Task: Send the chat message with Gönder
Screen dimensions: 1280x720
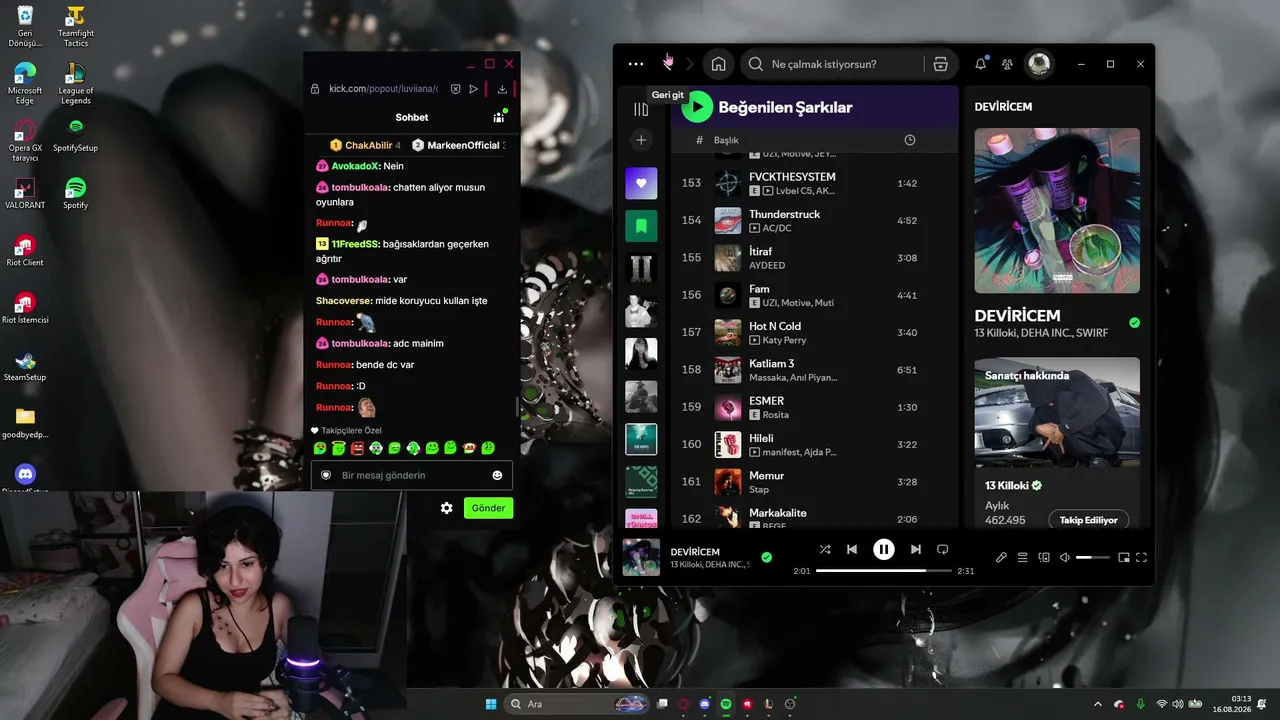Action: pyautogui.click(x=488, y=508)
